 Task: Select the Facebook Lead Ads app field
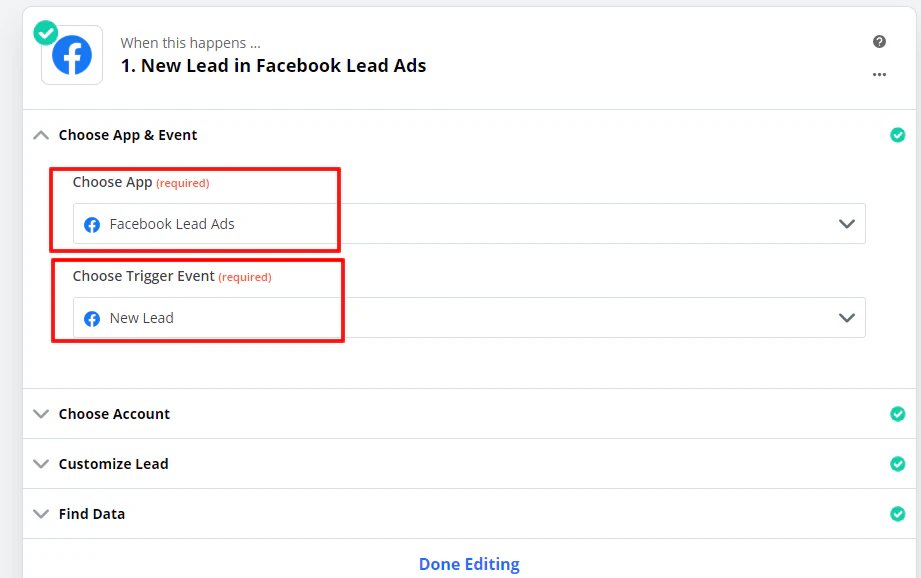[x=400, y=224]
